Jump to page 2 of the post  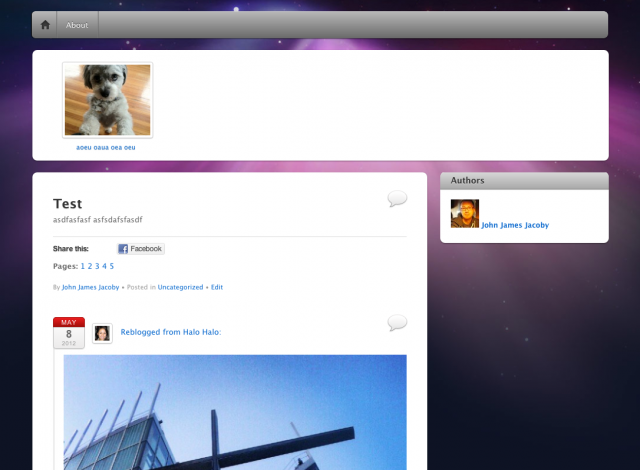pyautogui.click(x=90, y=267)
